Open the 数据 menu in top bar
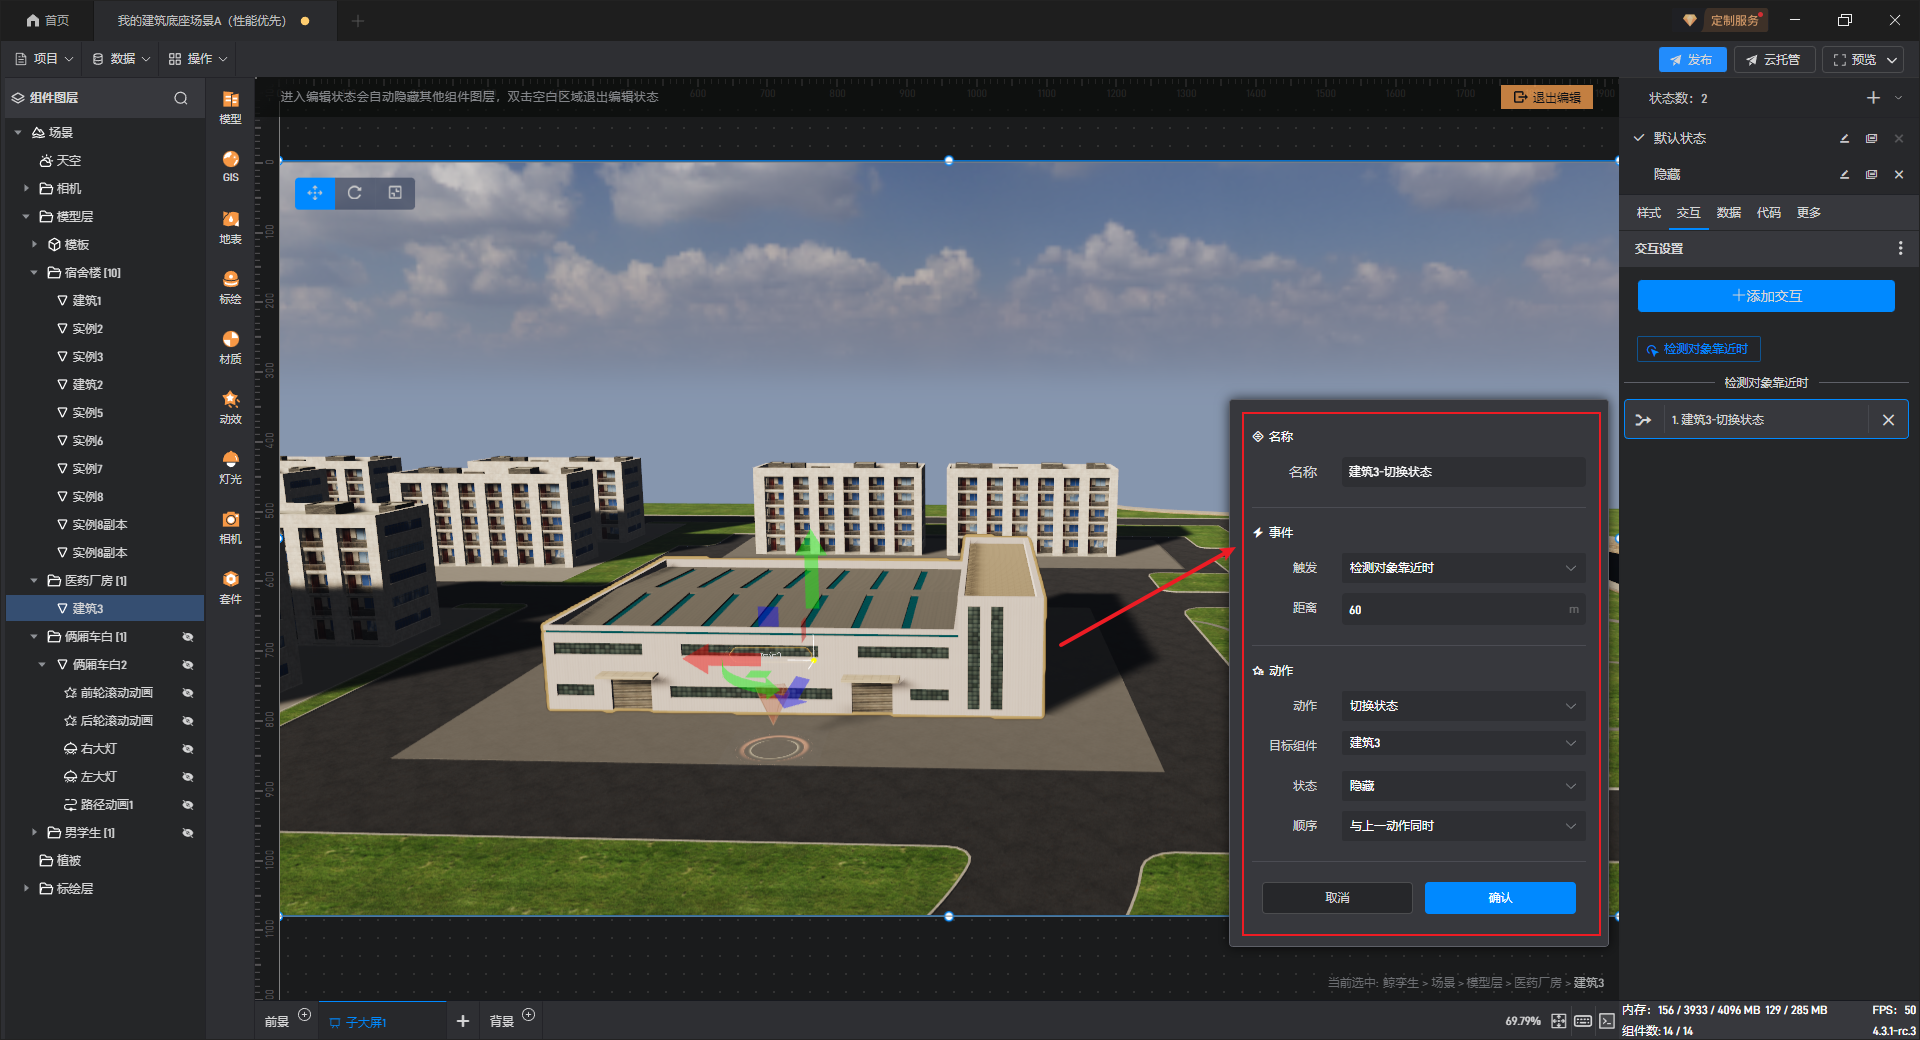 [122, 59]
